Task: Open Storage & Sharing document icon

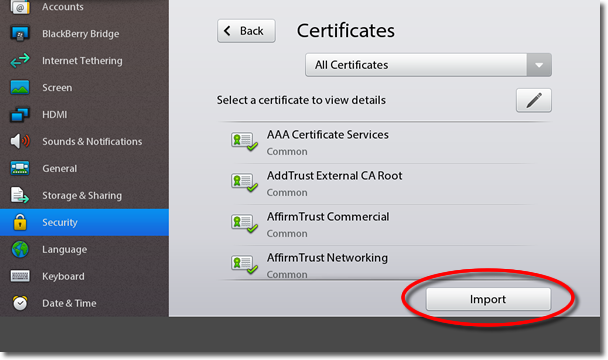Action: 19,195
